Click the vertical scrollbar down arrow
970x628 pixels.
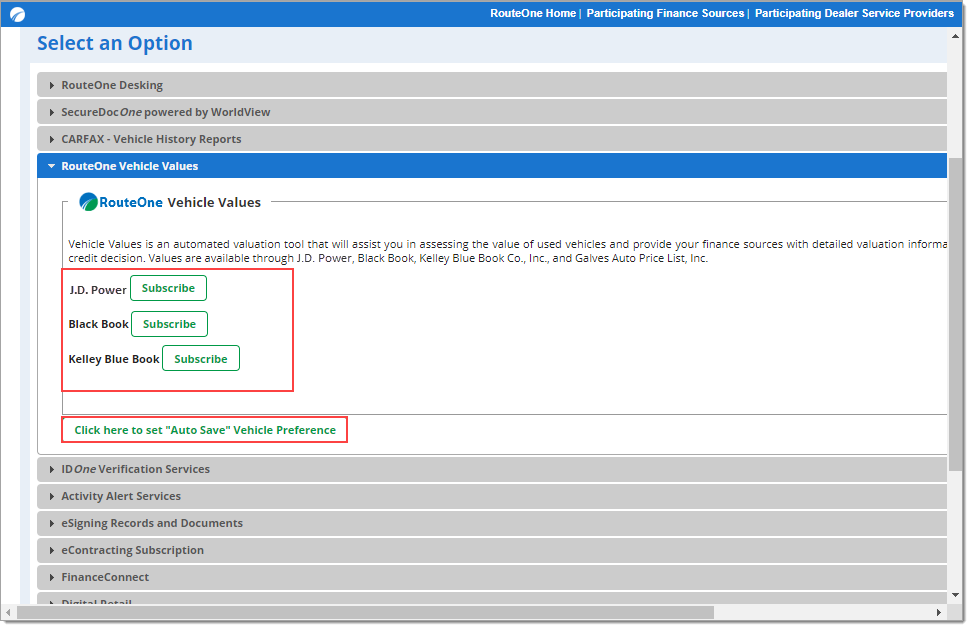point(956,595)
